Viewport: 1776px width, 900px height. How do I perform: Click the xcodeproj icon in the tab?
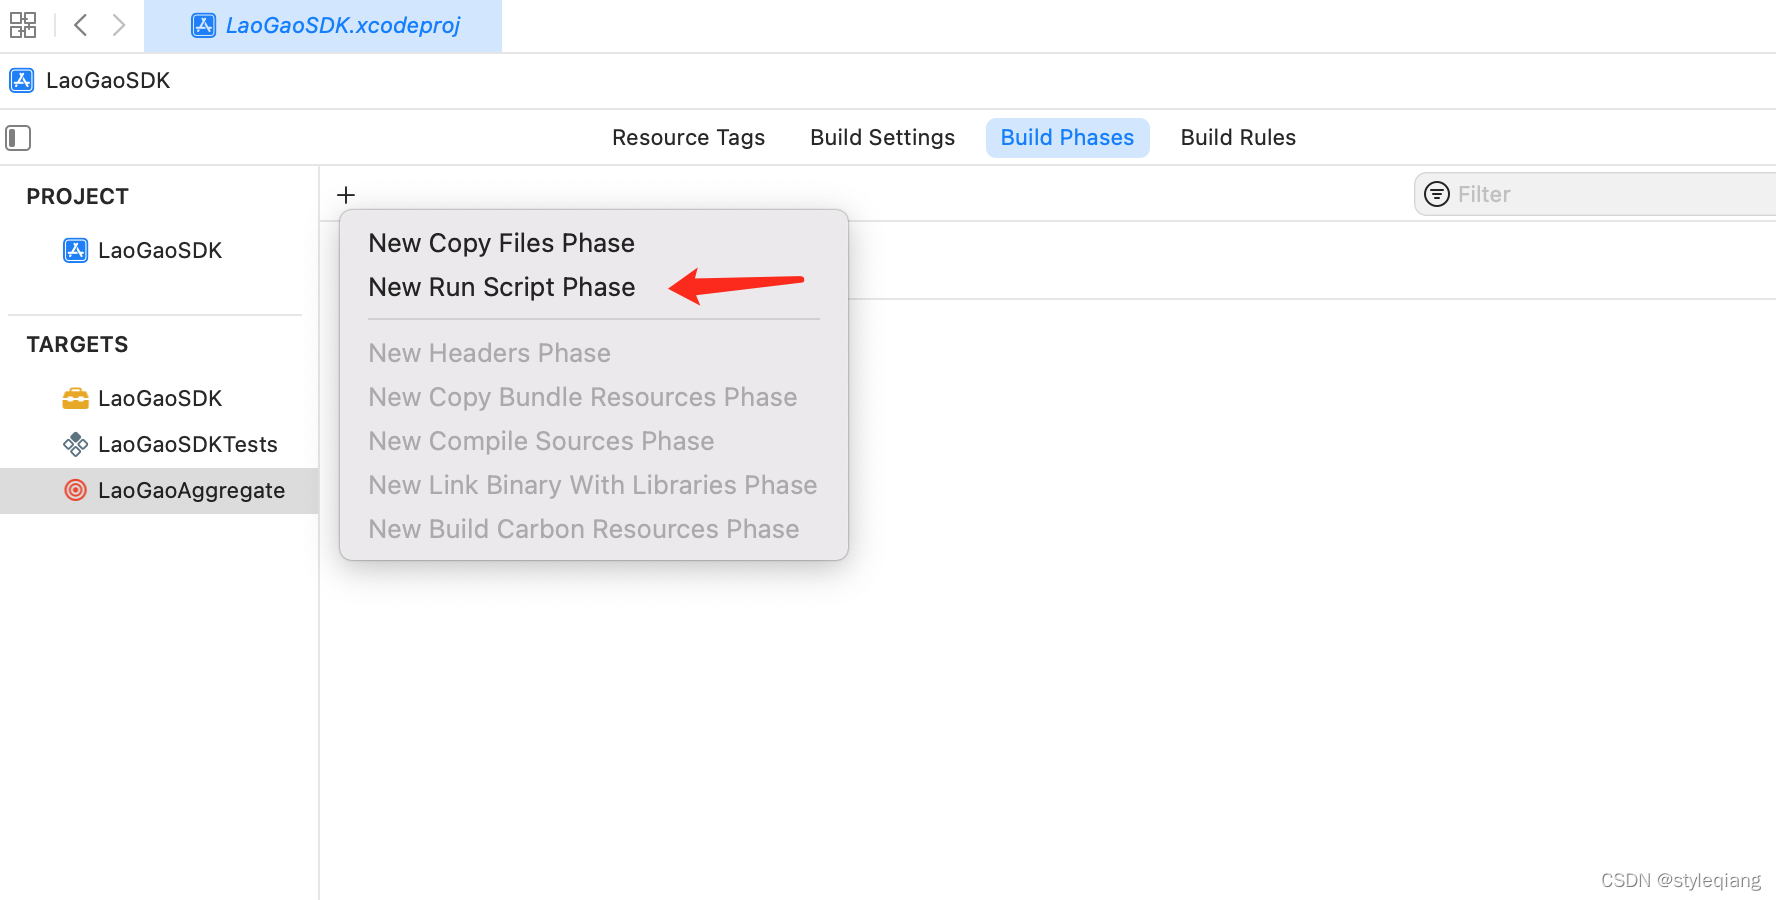[204, 26]
